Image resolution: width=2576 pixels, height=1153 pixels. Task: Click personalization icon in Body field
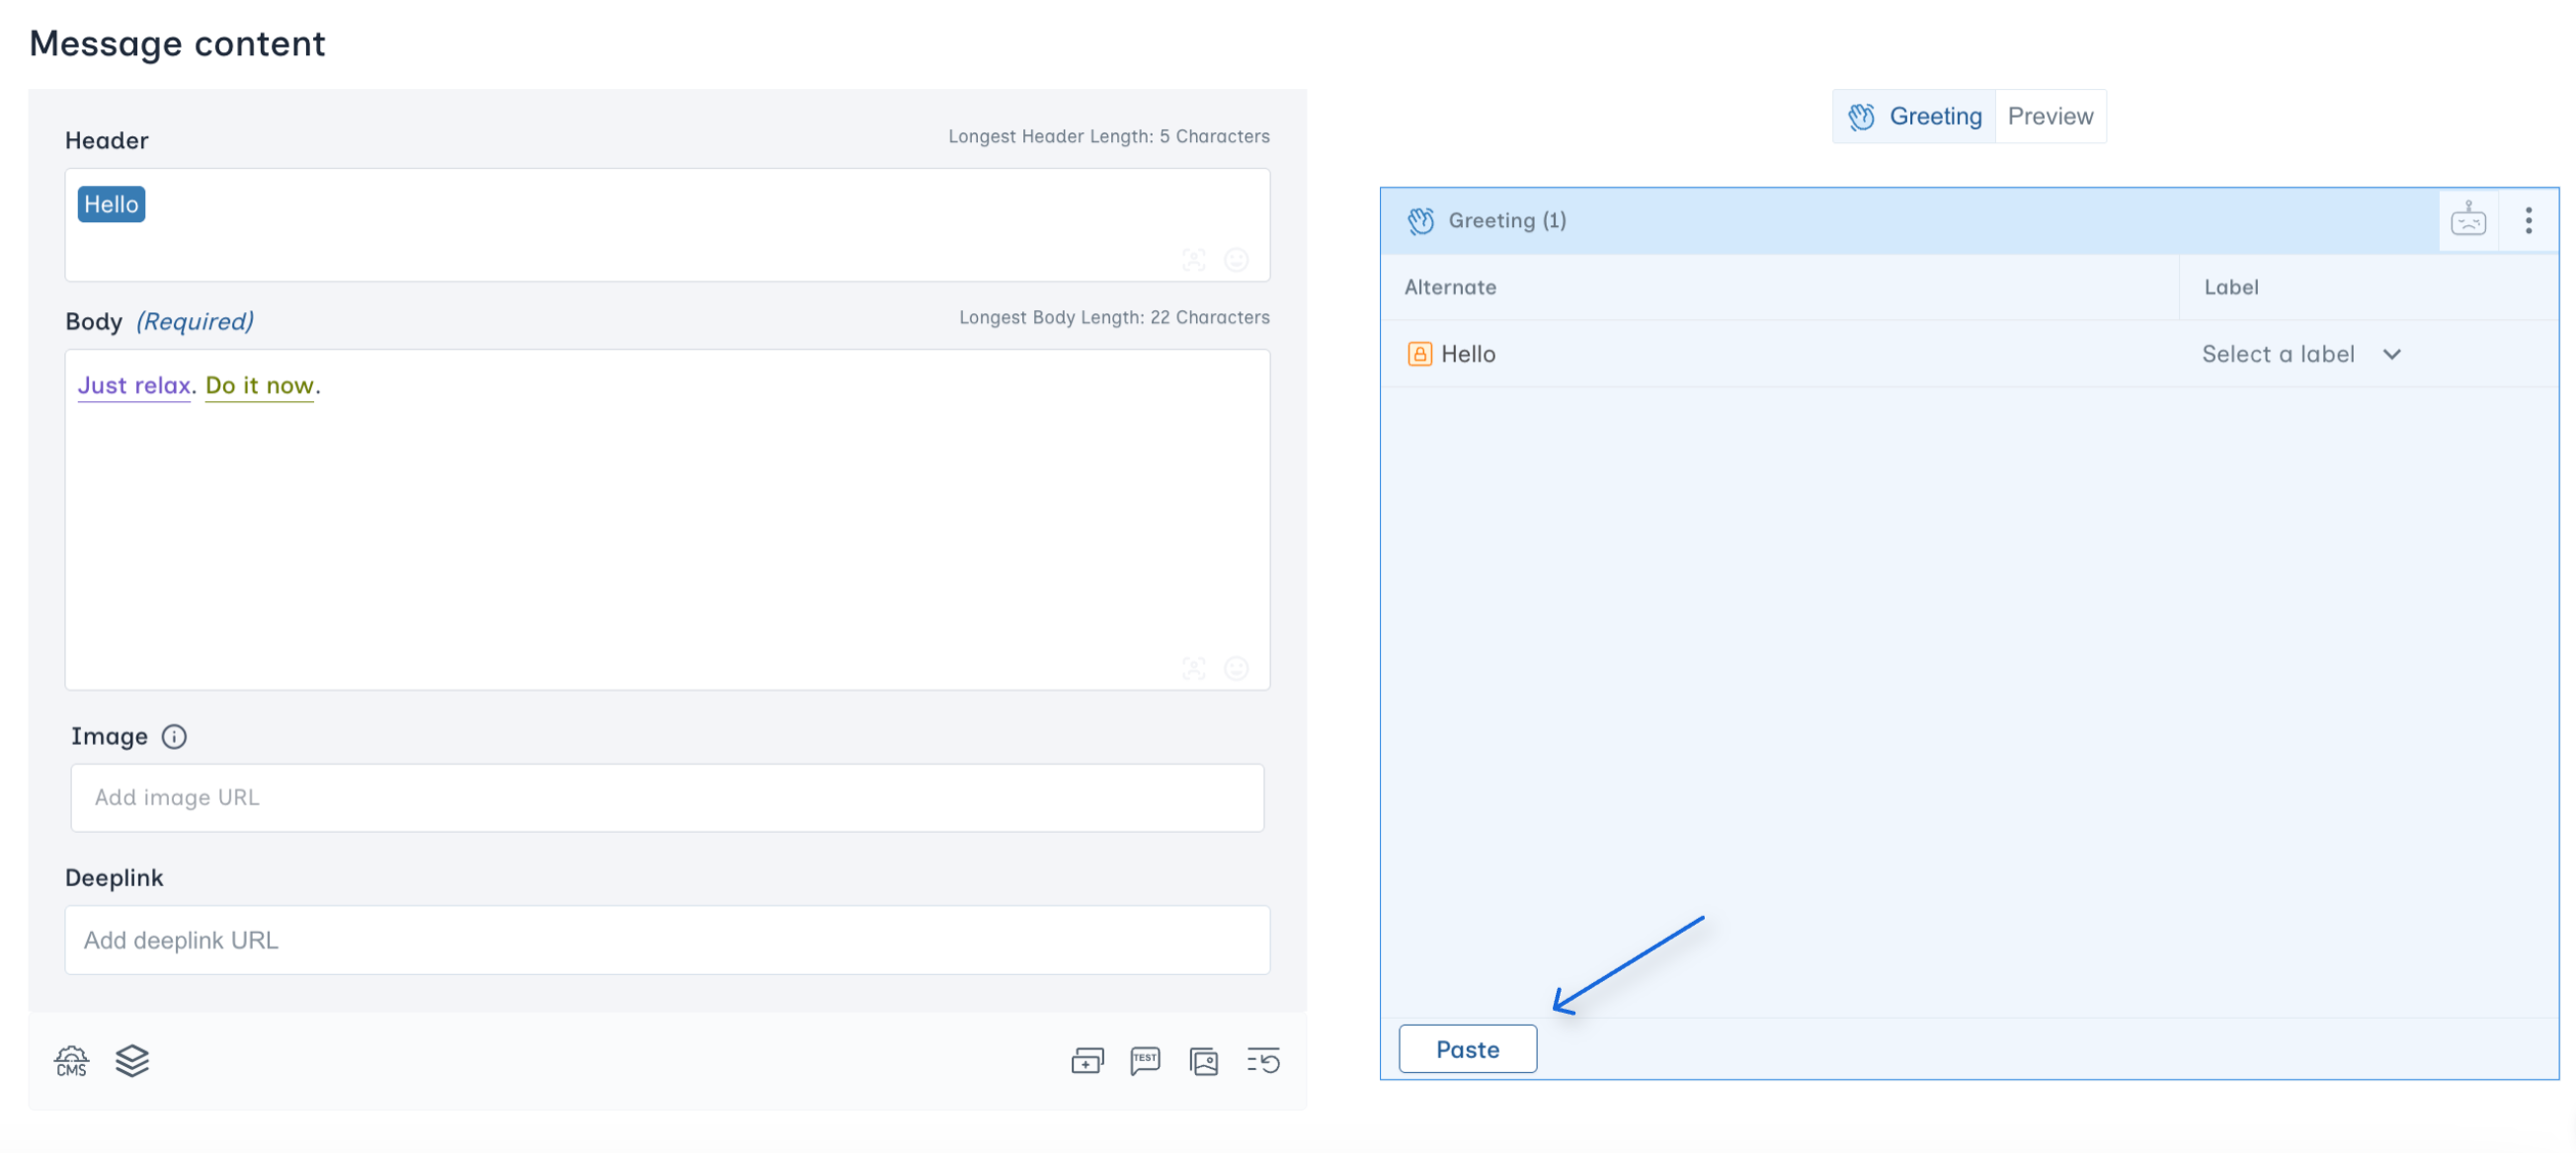(x=1194, y=668)
